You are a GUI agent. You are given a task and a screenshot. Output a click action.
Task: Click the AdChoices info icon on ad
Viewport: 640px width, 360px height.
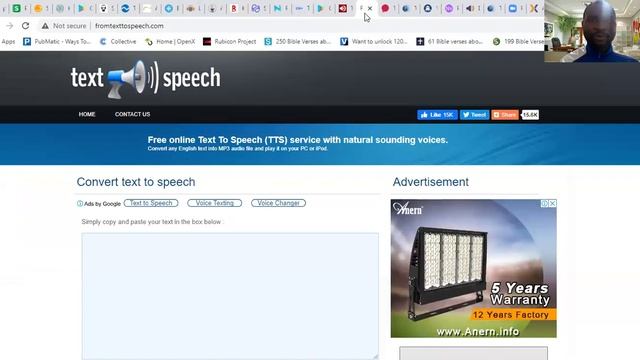pyautogui.click(x=544, y=203)
